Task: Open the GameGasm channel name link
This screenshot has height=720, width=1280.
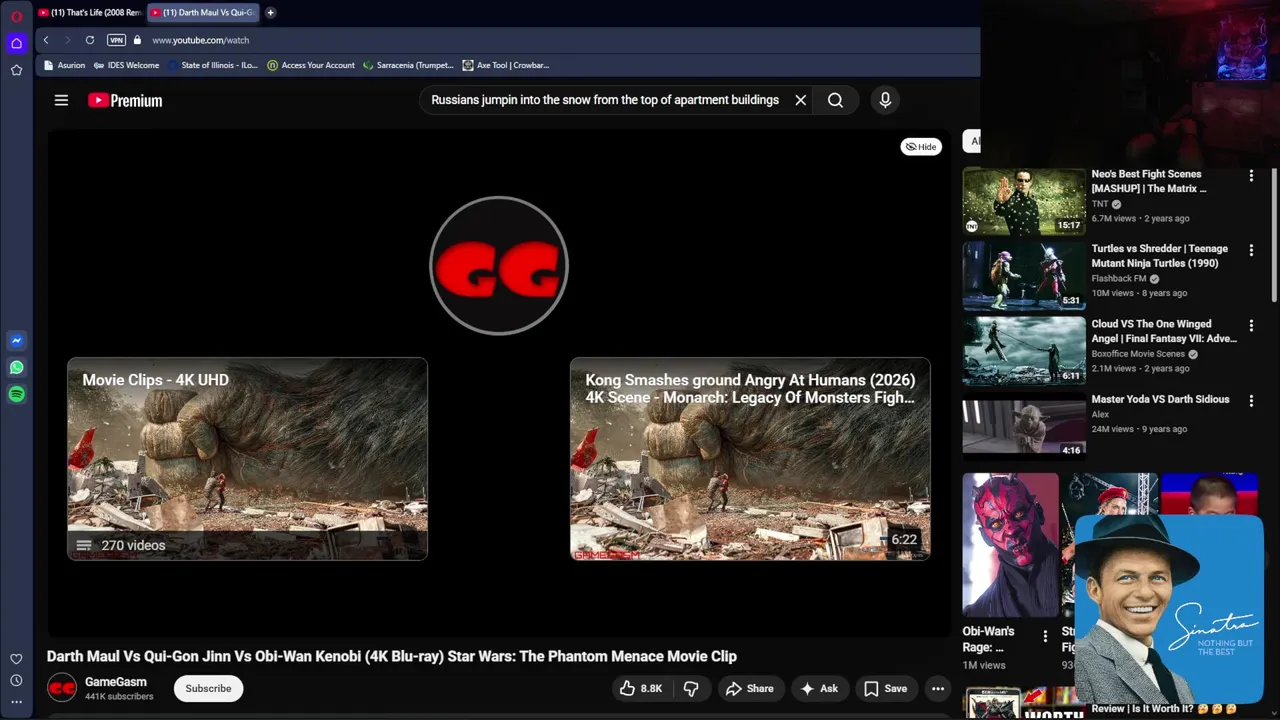Action: point(116,682)
